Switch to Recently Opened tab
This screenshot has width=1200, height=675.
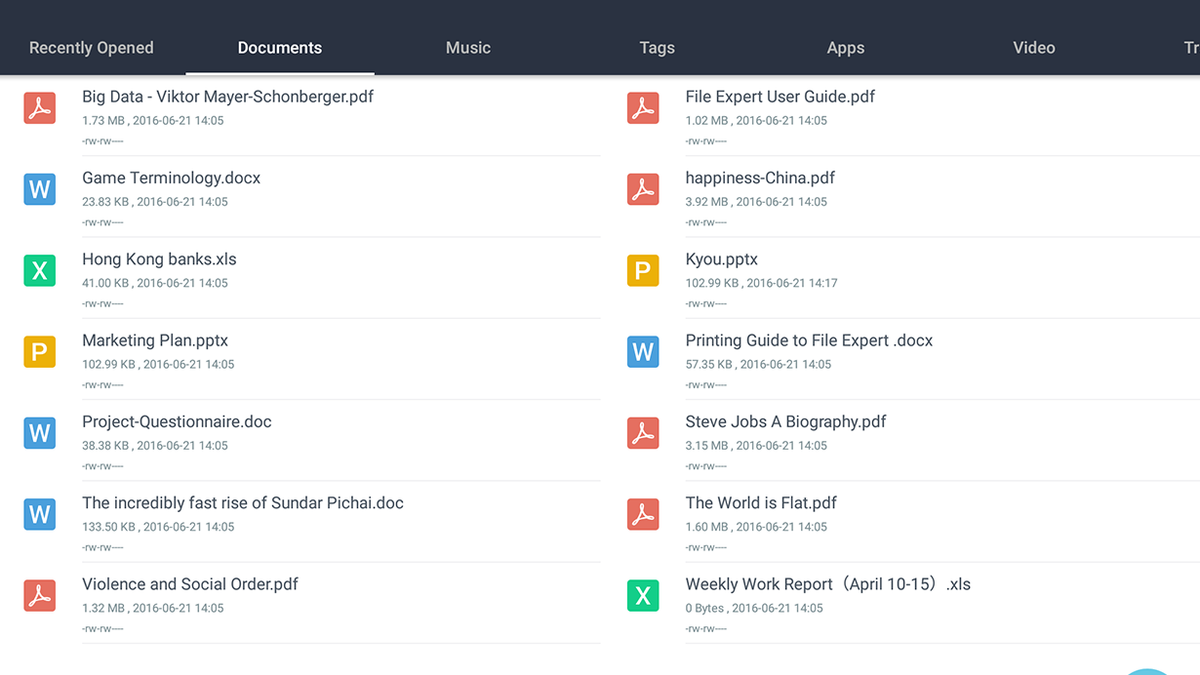pos(91,47)
